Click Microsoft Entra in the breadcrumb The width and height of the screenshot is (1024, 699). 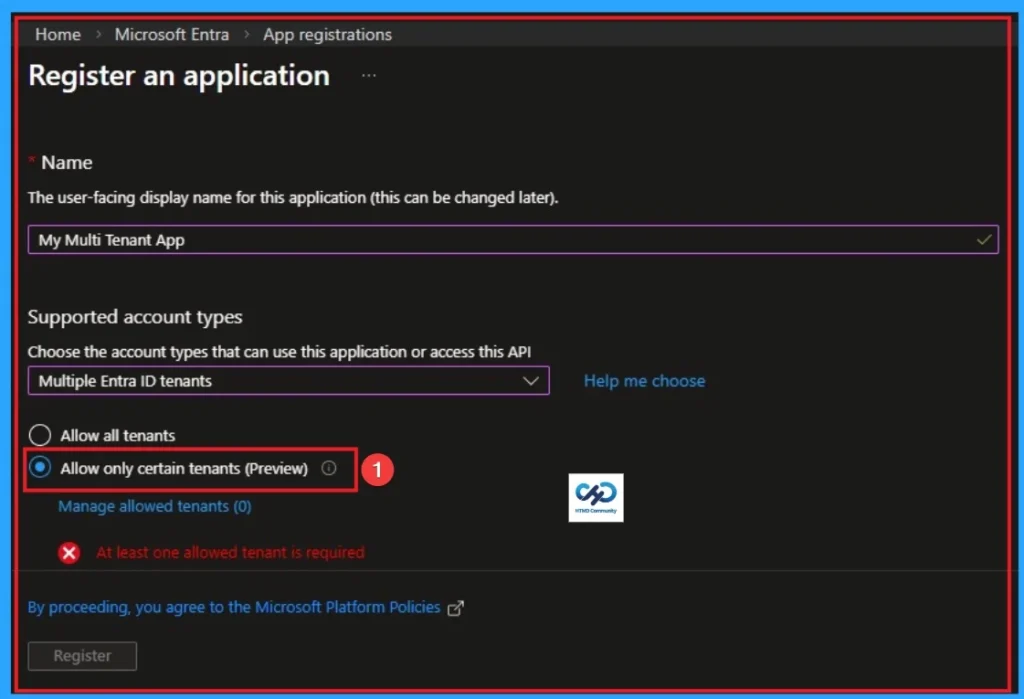click(171, 34)
